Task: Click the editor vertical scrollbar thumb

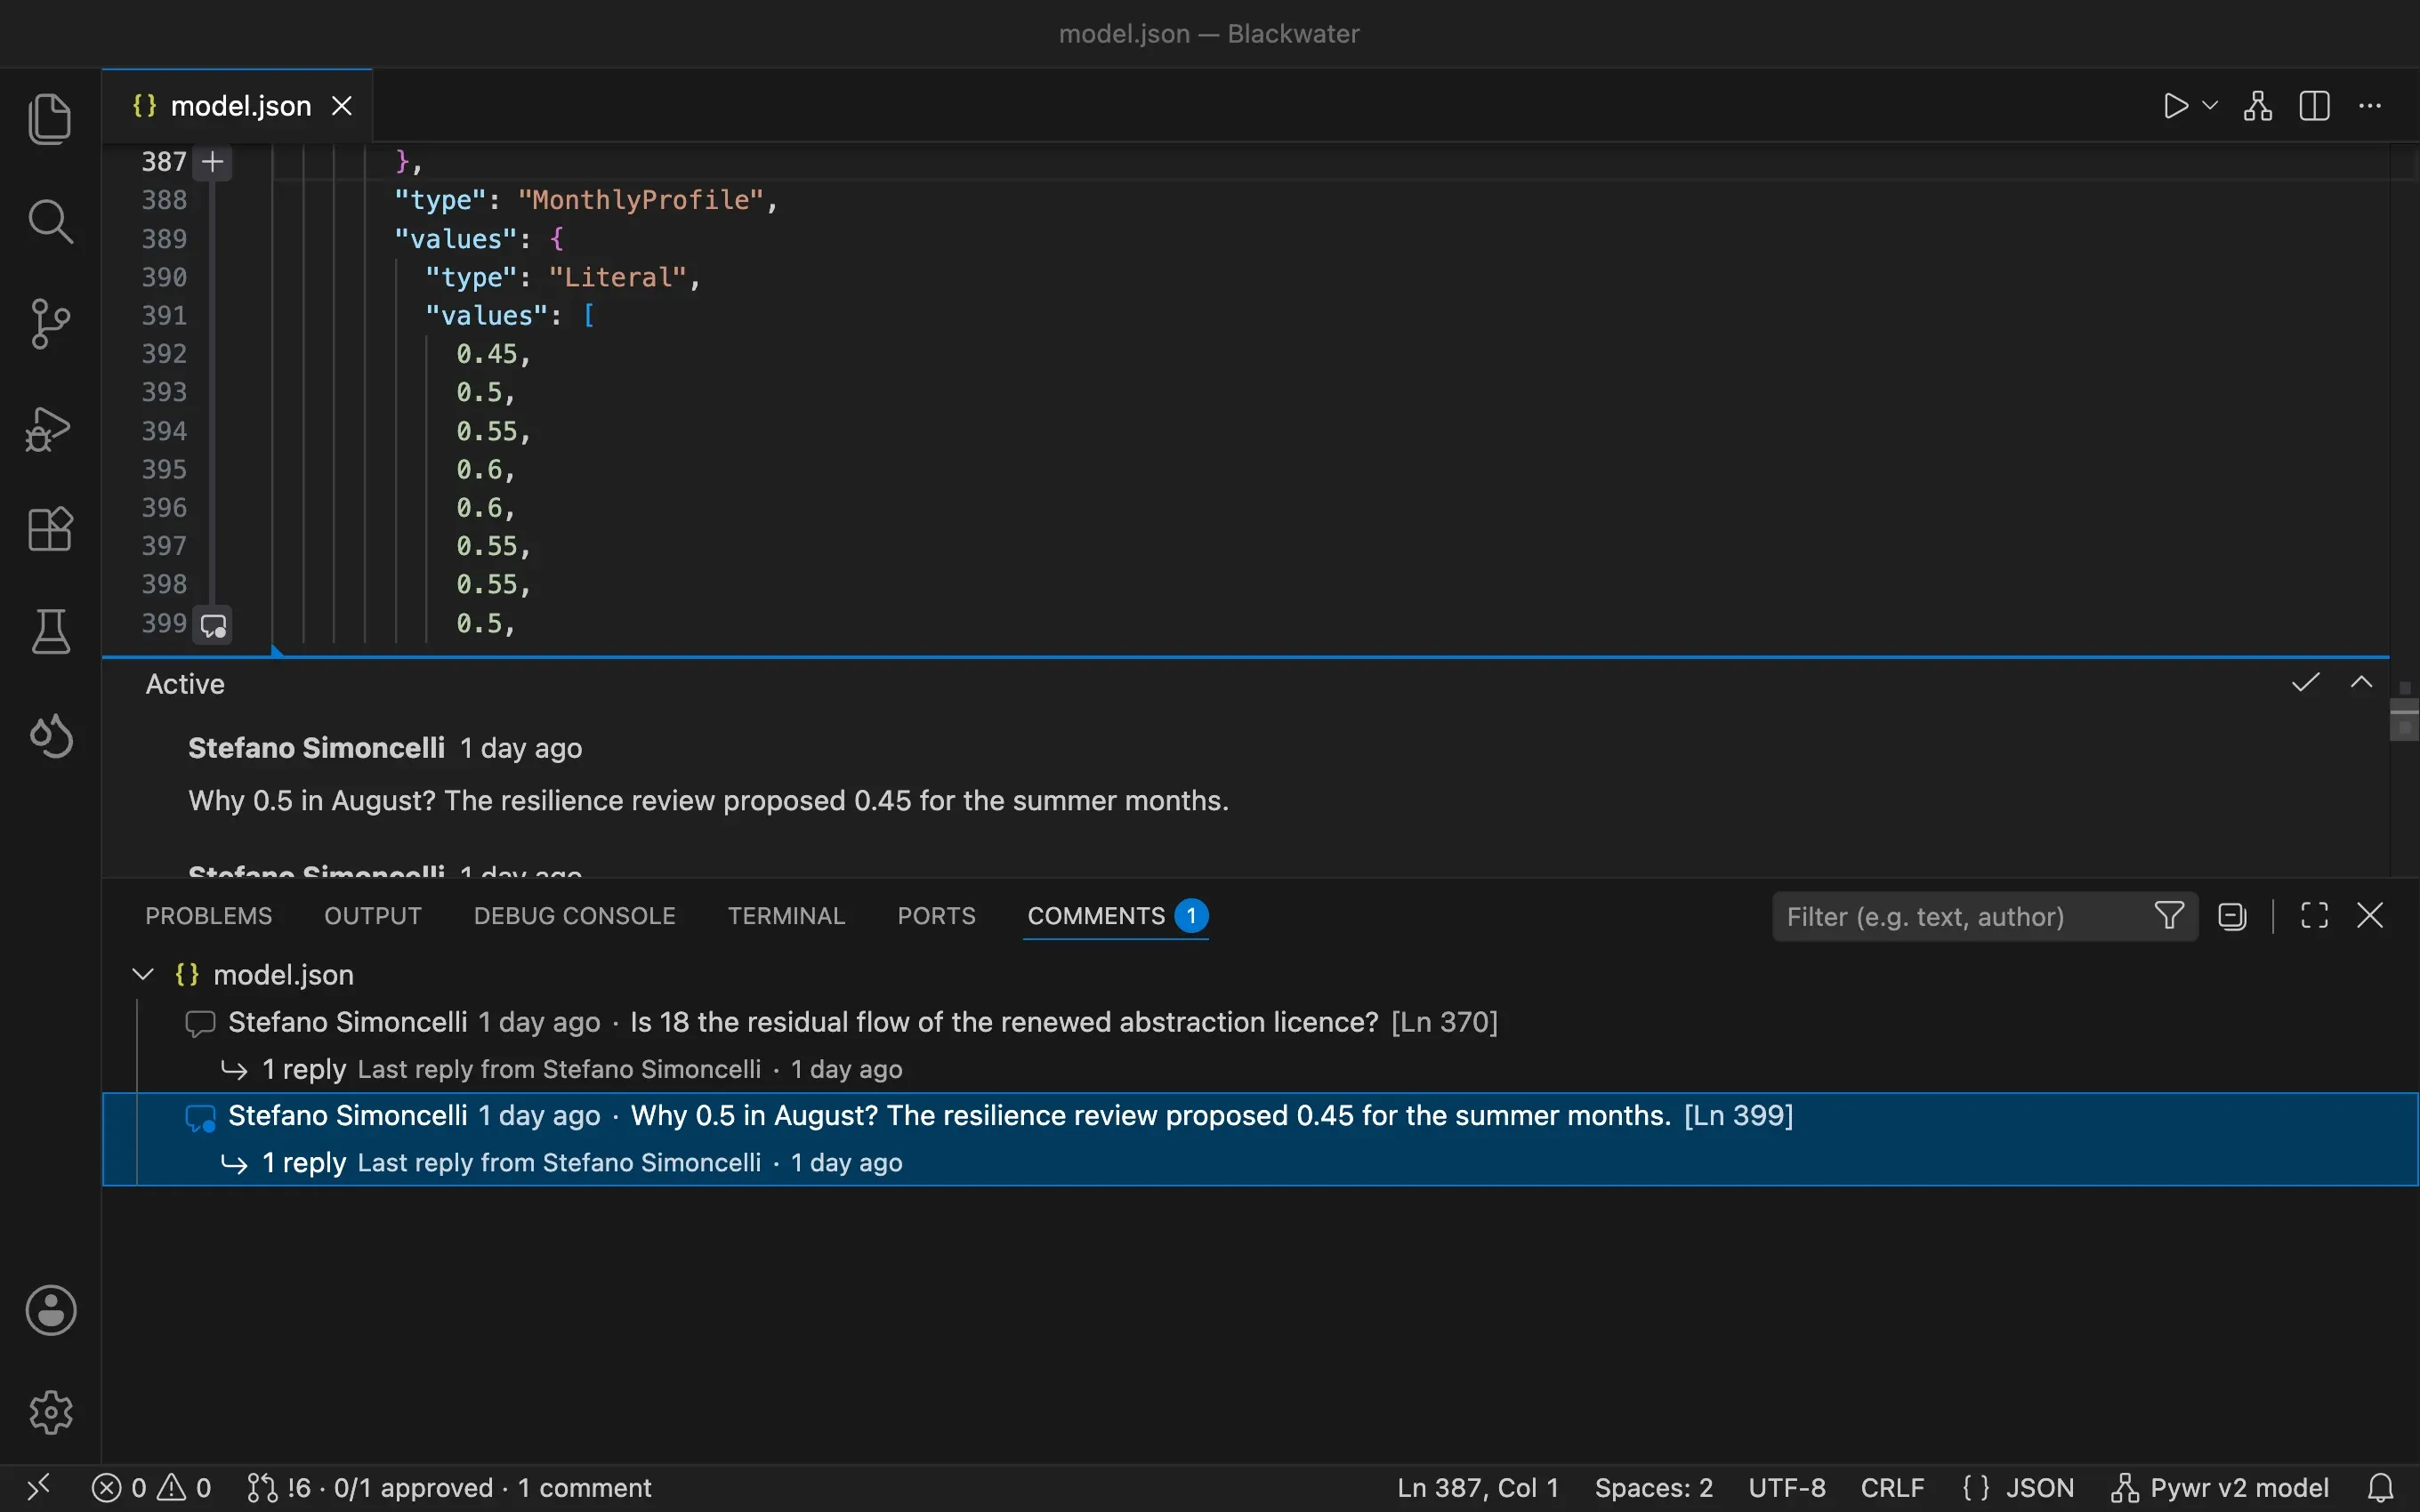Action: (x=2404, y=719)
